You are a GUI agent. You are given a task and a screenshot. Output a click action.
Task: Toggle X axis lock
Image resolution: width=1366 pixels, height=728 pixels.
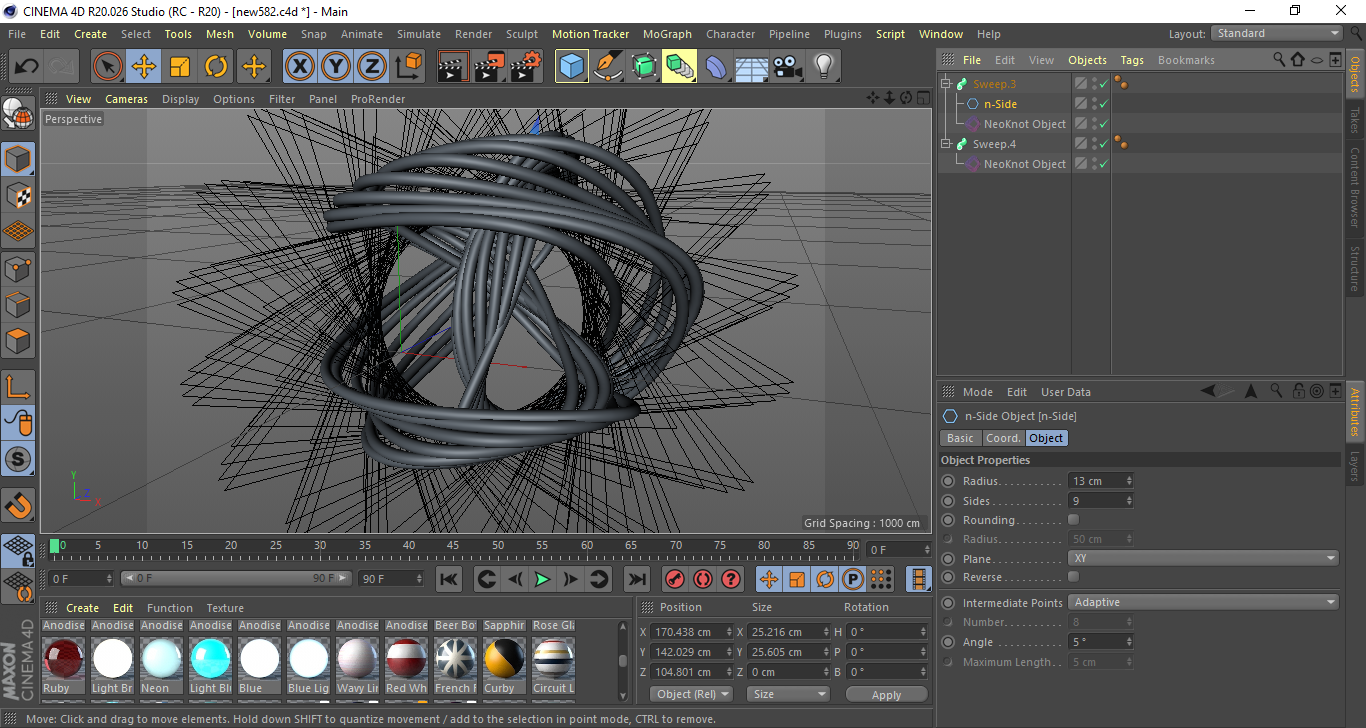click(x=299, y=67)
